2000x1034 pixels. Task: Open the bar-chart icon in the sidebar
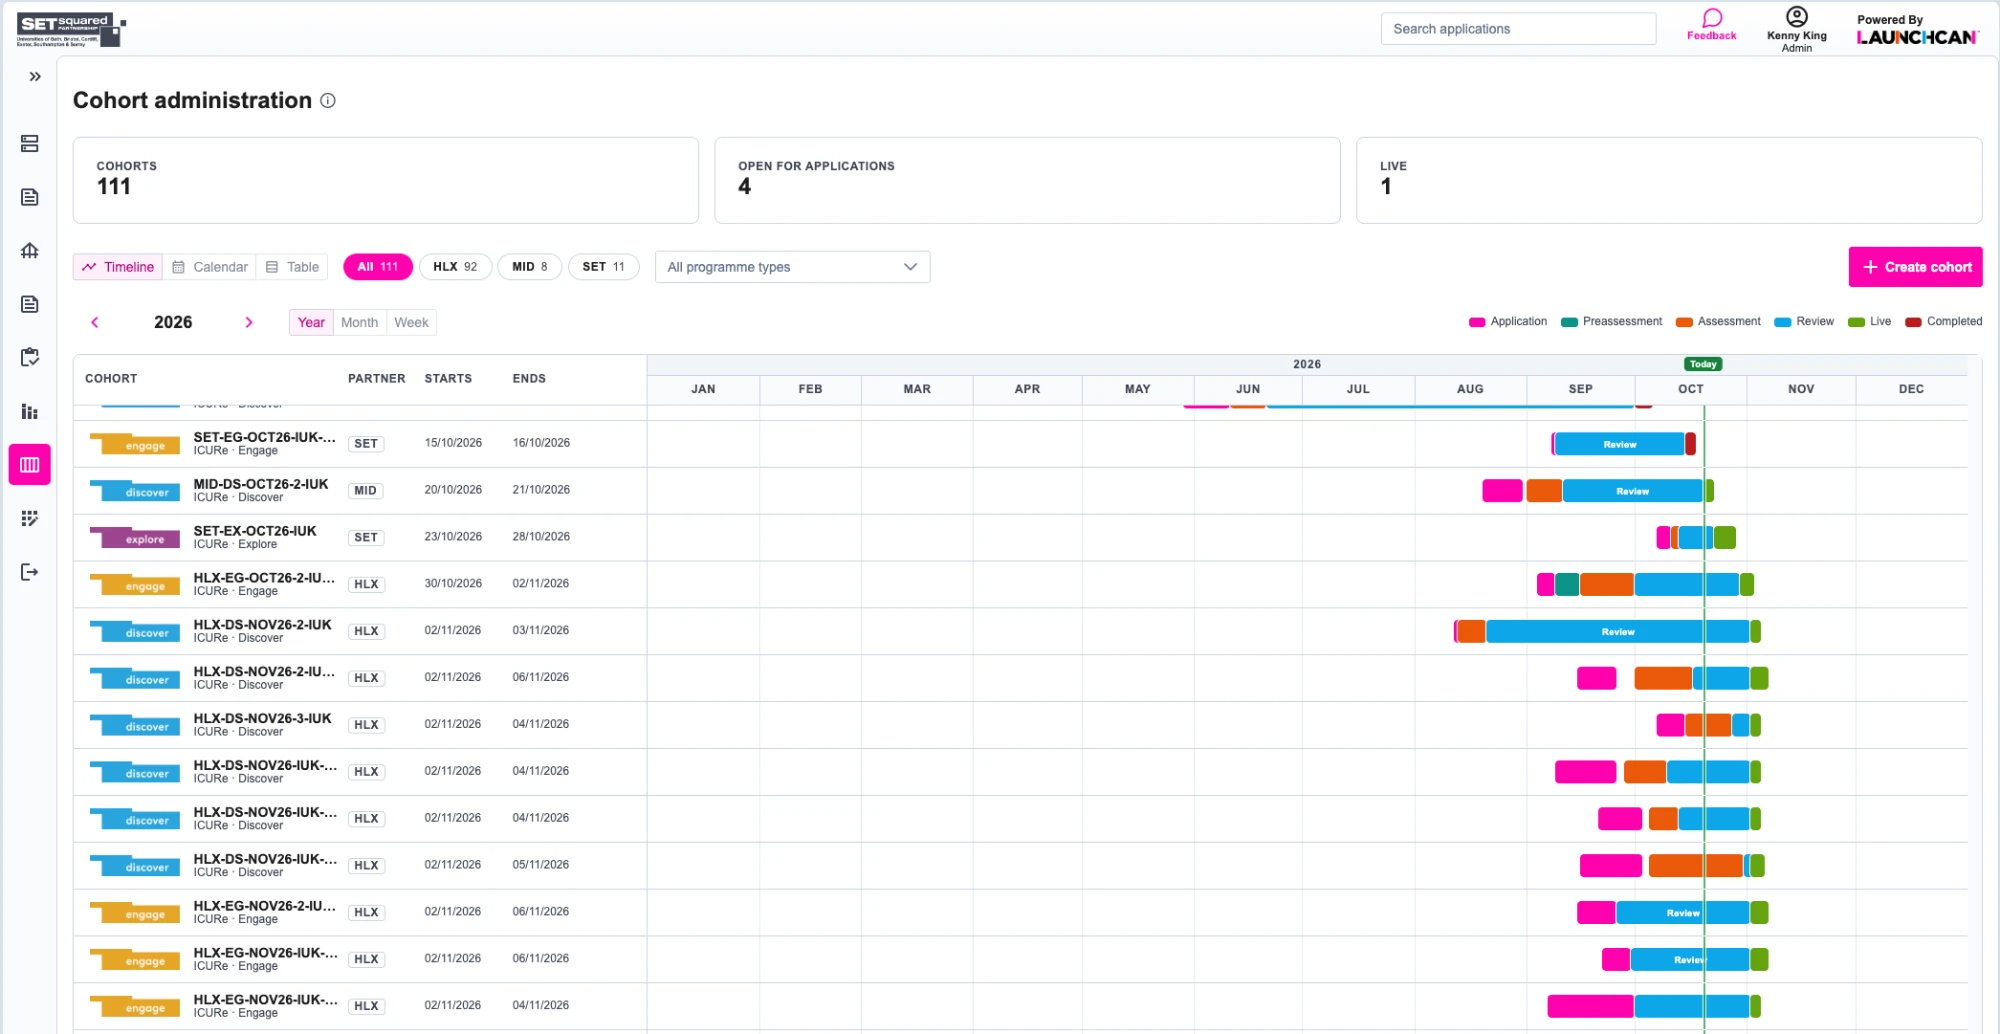tap(30, 411)
